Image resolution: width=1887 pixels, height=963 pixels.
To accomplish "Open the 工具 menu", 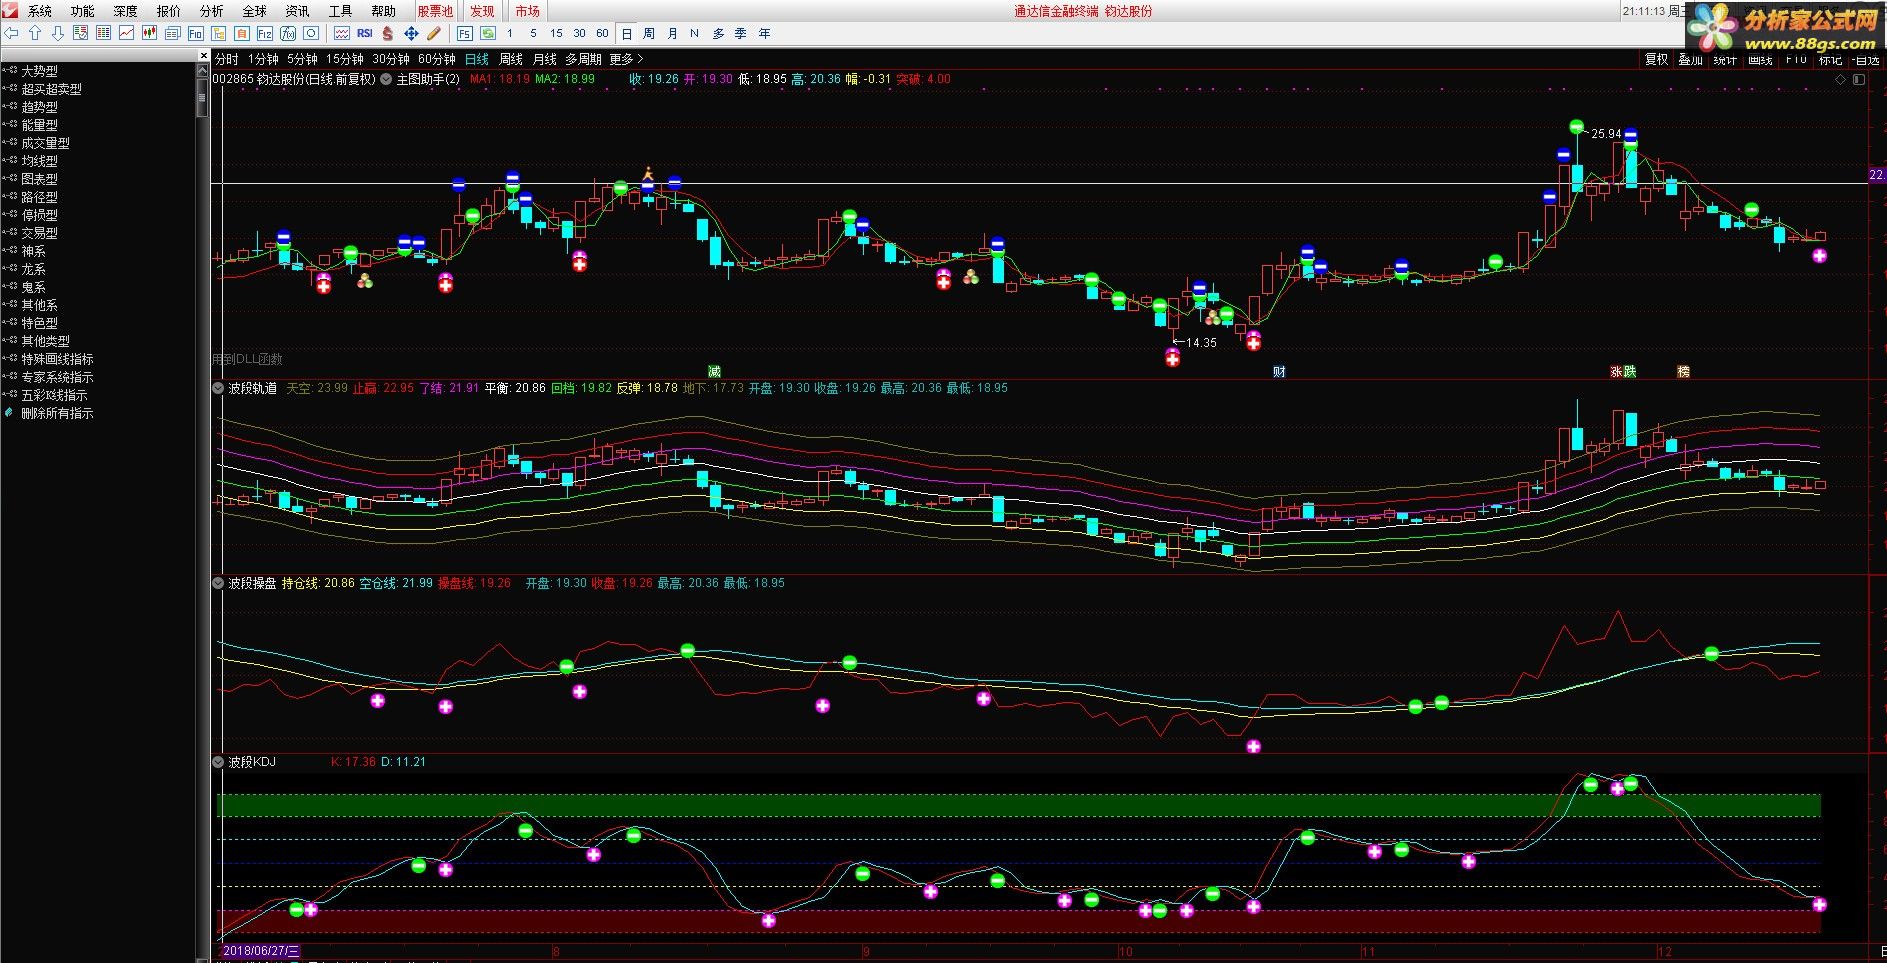I will point(341,11).
